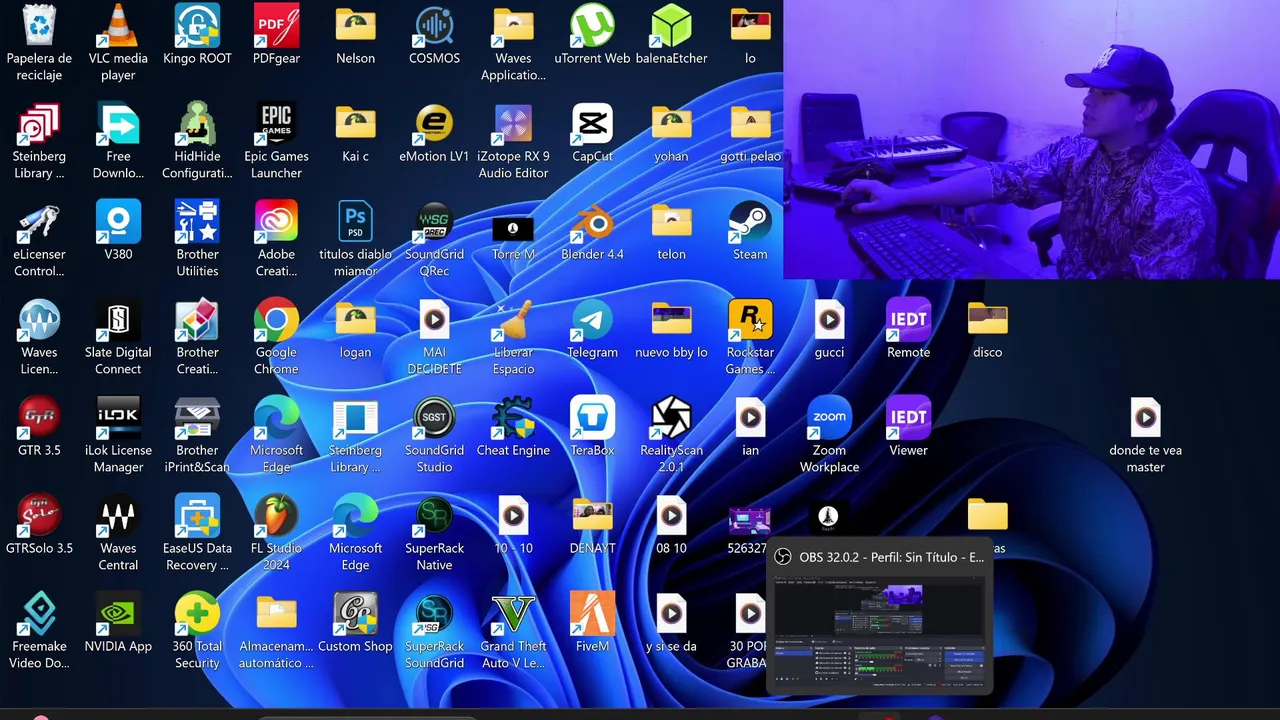Select the FiveM shortcut

tap(592, 615)
